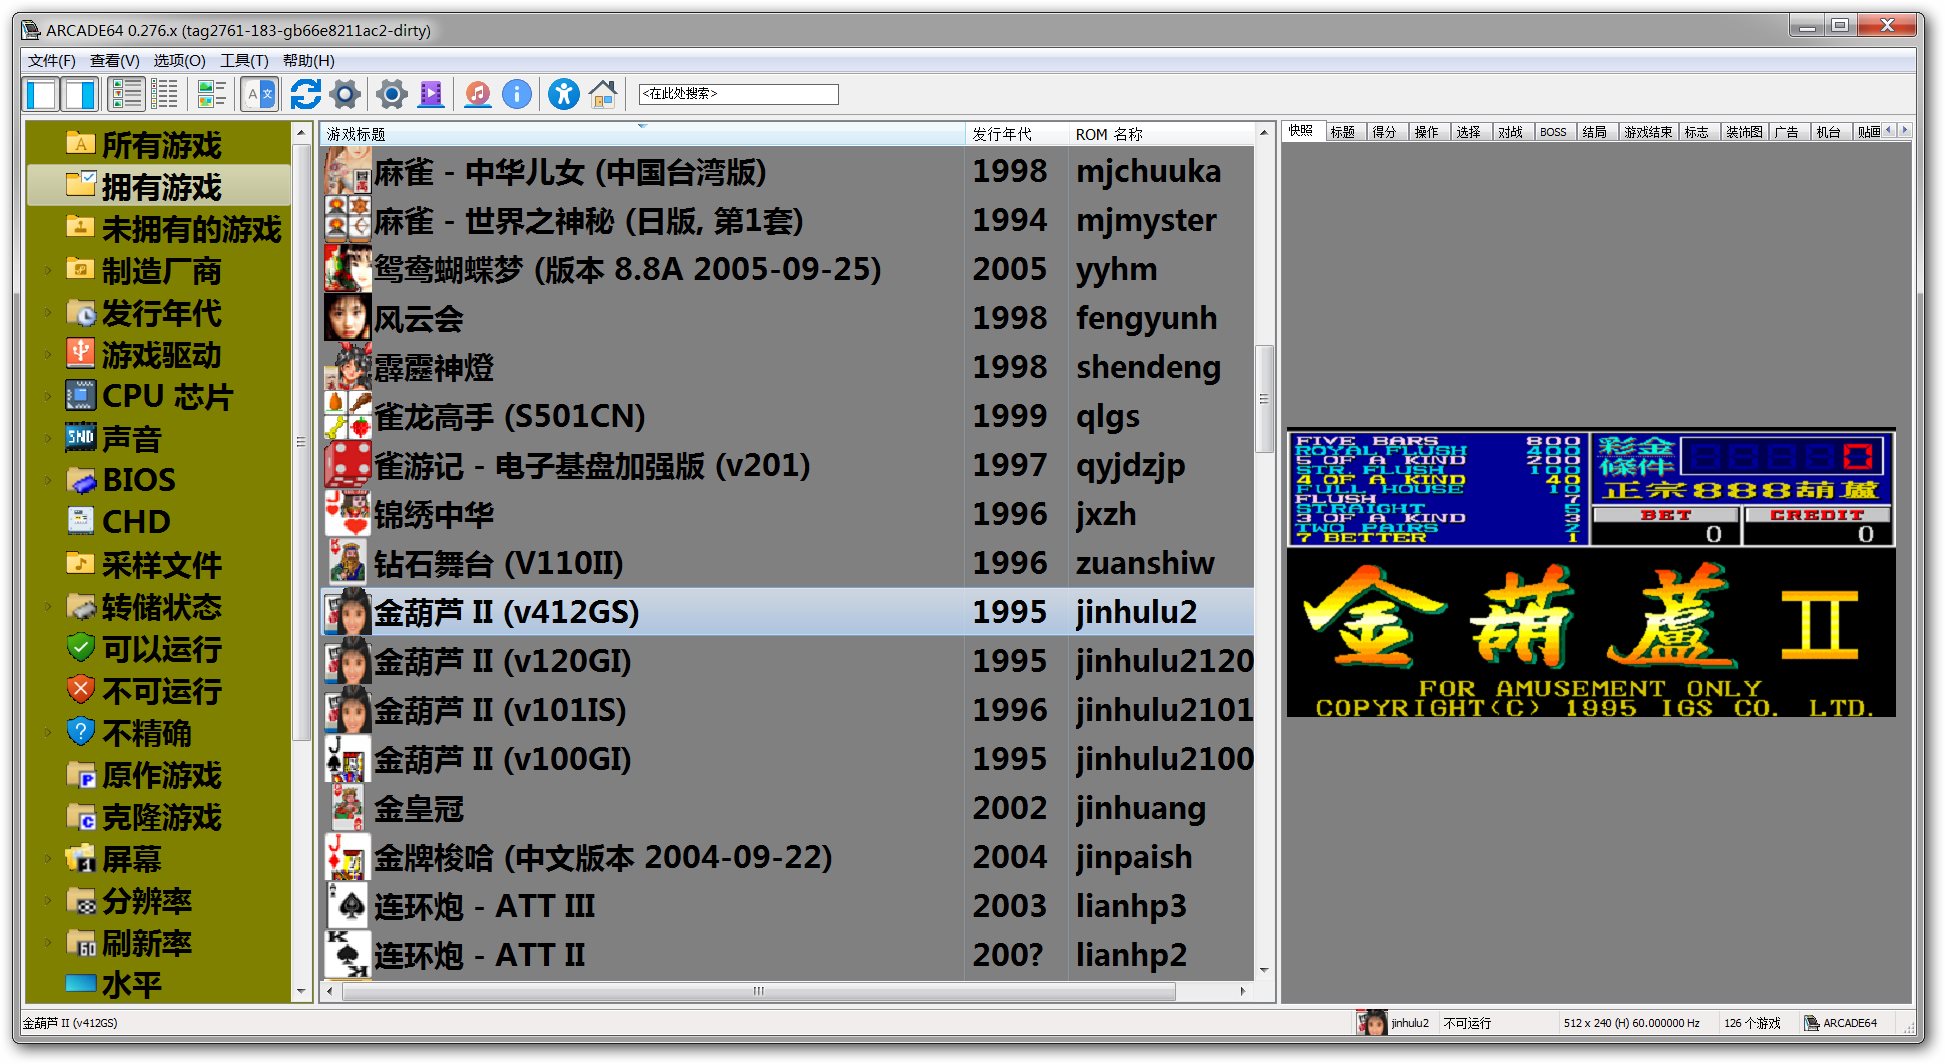Open the 查看(V) menu
The width and height of the screenshot is (1945, 1064).
tap(115, 60)
